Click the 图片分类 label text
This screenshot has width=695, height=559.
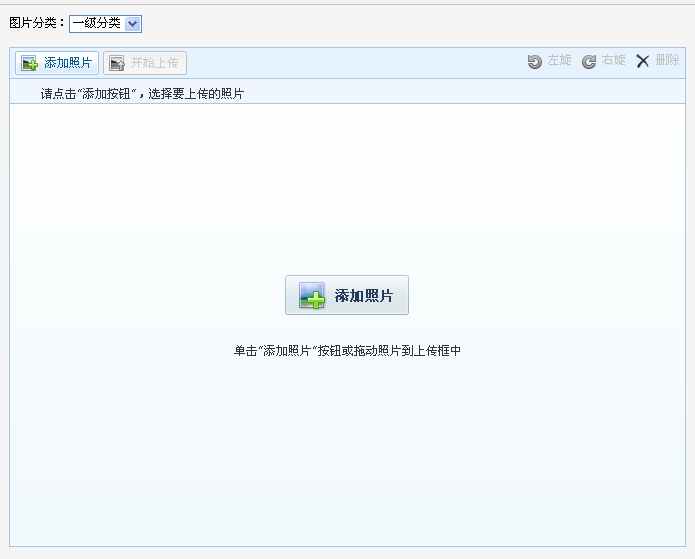point(36,23)
